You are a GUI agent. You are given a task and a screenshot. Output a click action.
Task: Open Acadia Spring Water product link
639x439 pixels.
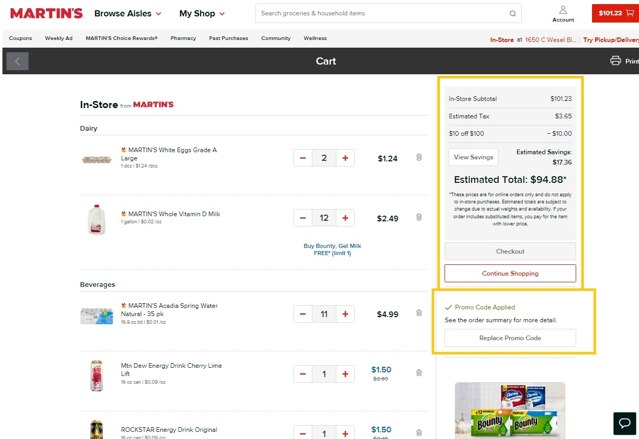click(169, 310)
